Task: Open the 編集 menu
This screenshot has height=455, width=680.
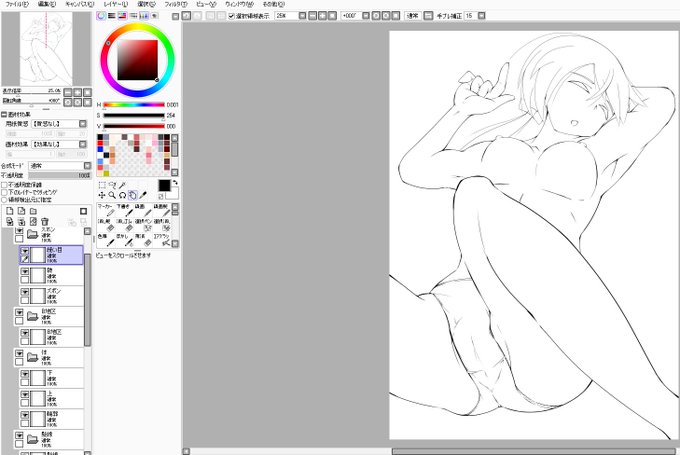Action: pyautogui.click(x=47, y=4)
